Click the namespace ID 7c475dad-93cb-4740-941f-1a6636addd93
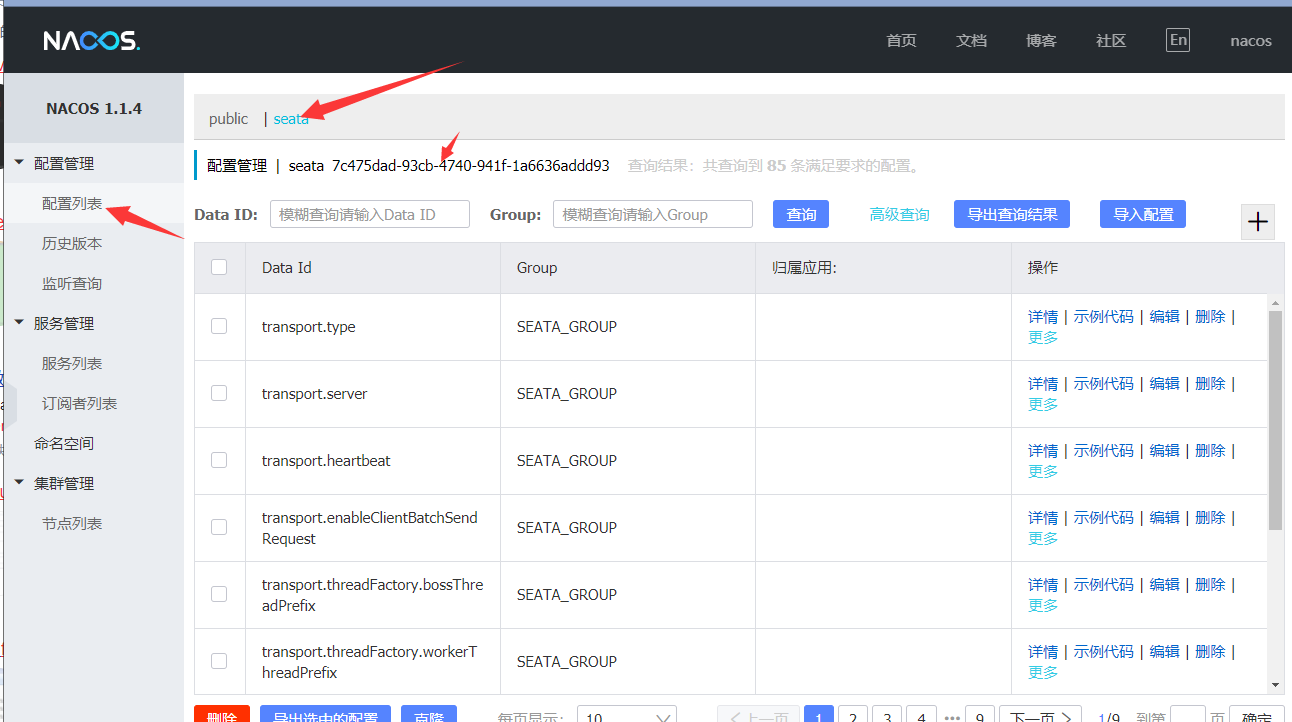This screenshot has width=1292, height=722. (471, 165)
